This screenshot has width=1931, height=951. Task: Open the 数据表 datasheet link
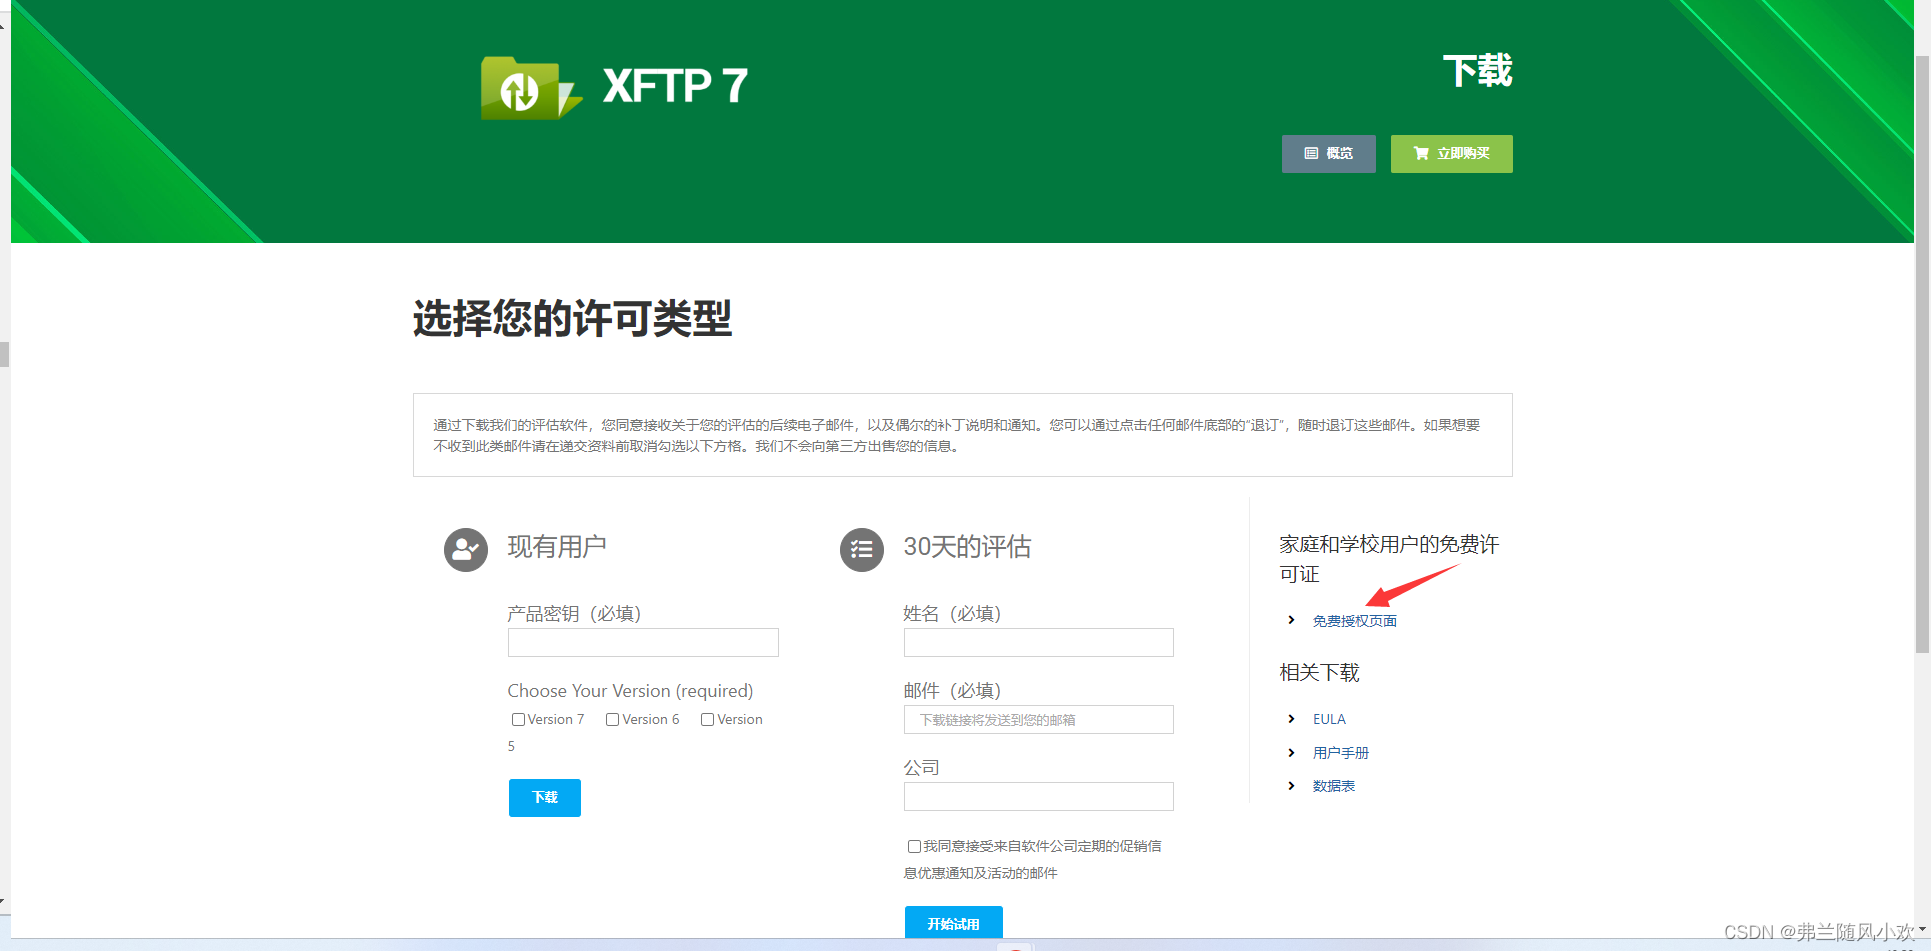click(x=1334, y=786)
